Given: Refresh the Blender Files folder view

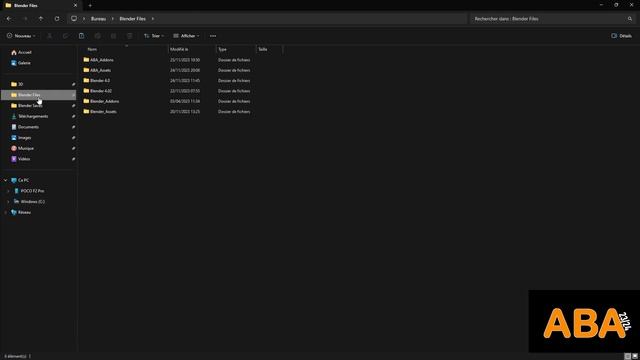Looking at the screenshot, I should 57,19.
